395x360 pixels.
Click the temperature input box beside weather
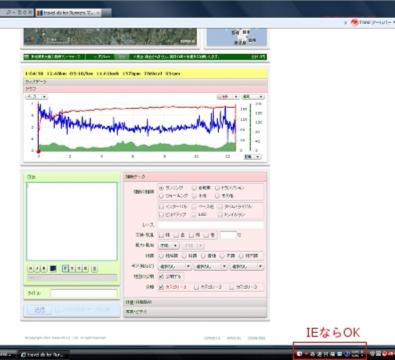(228, 235)
